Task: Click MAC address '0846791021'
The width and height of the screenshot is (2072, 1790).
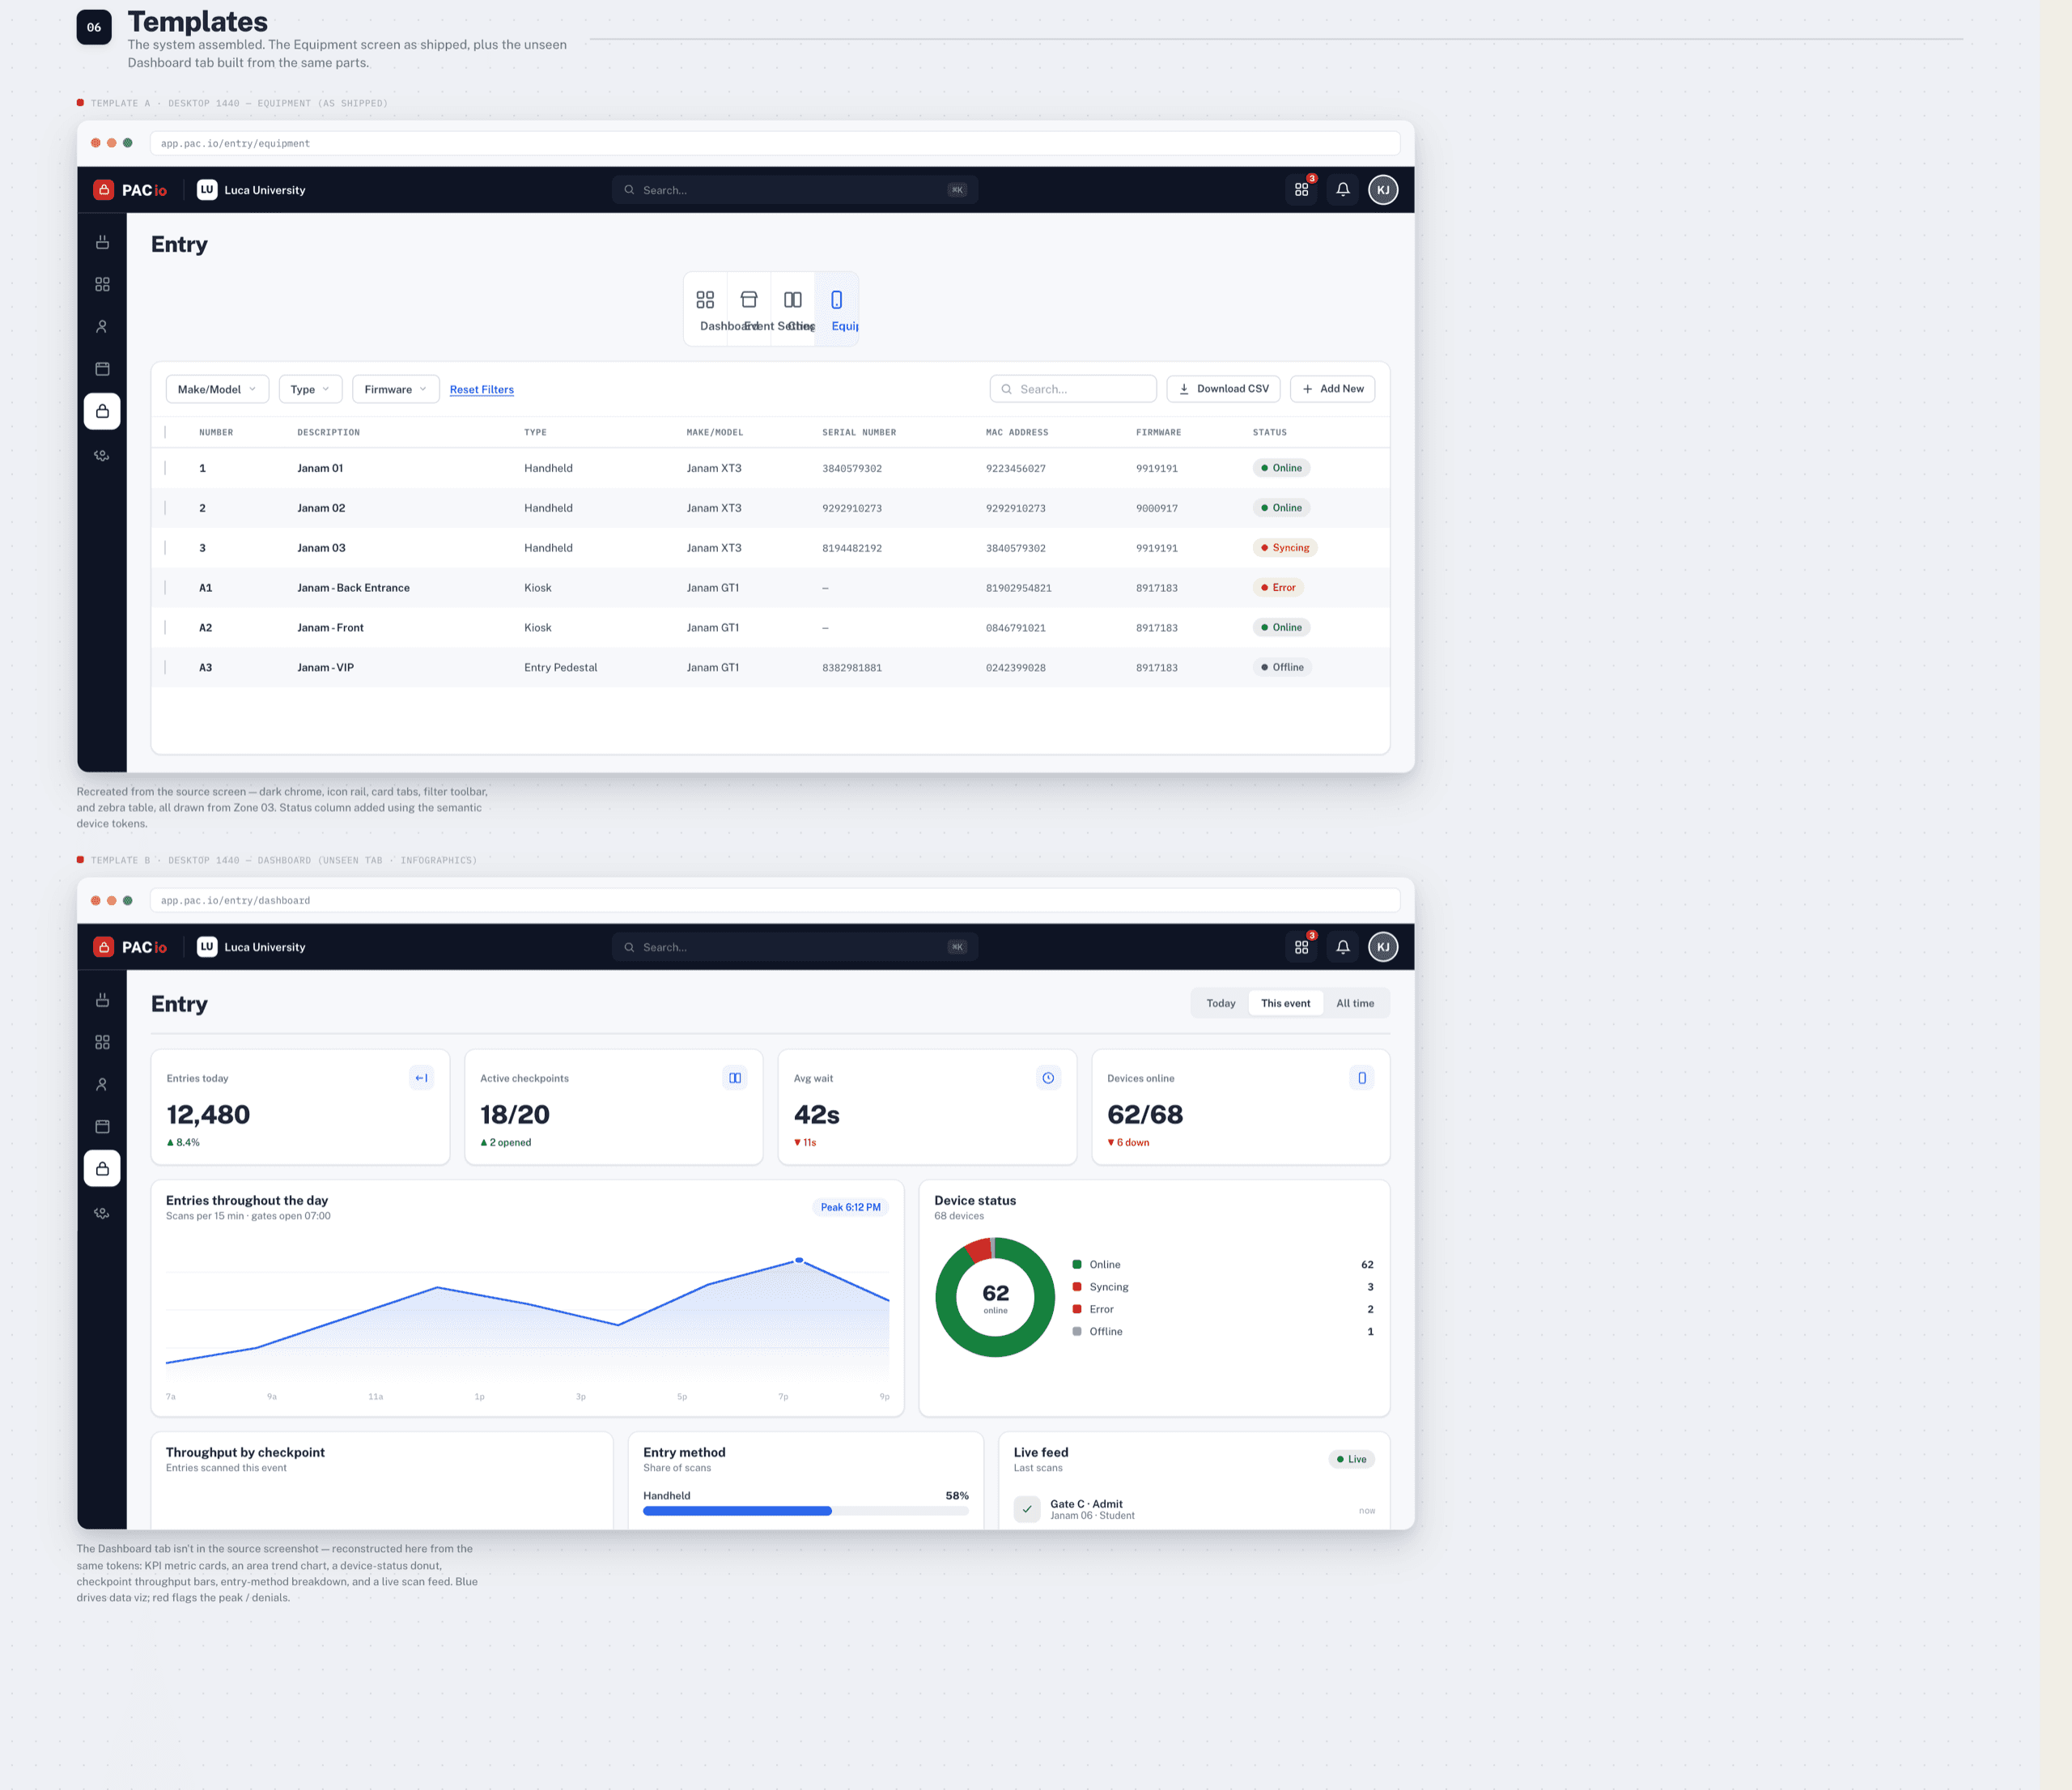Action: (x=1015, y=628)
